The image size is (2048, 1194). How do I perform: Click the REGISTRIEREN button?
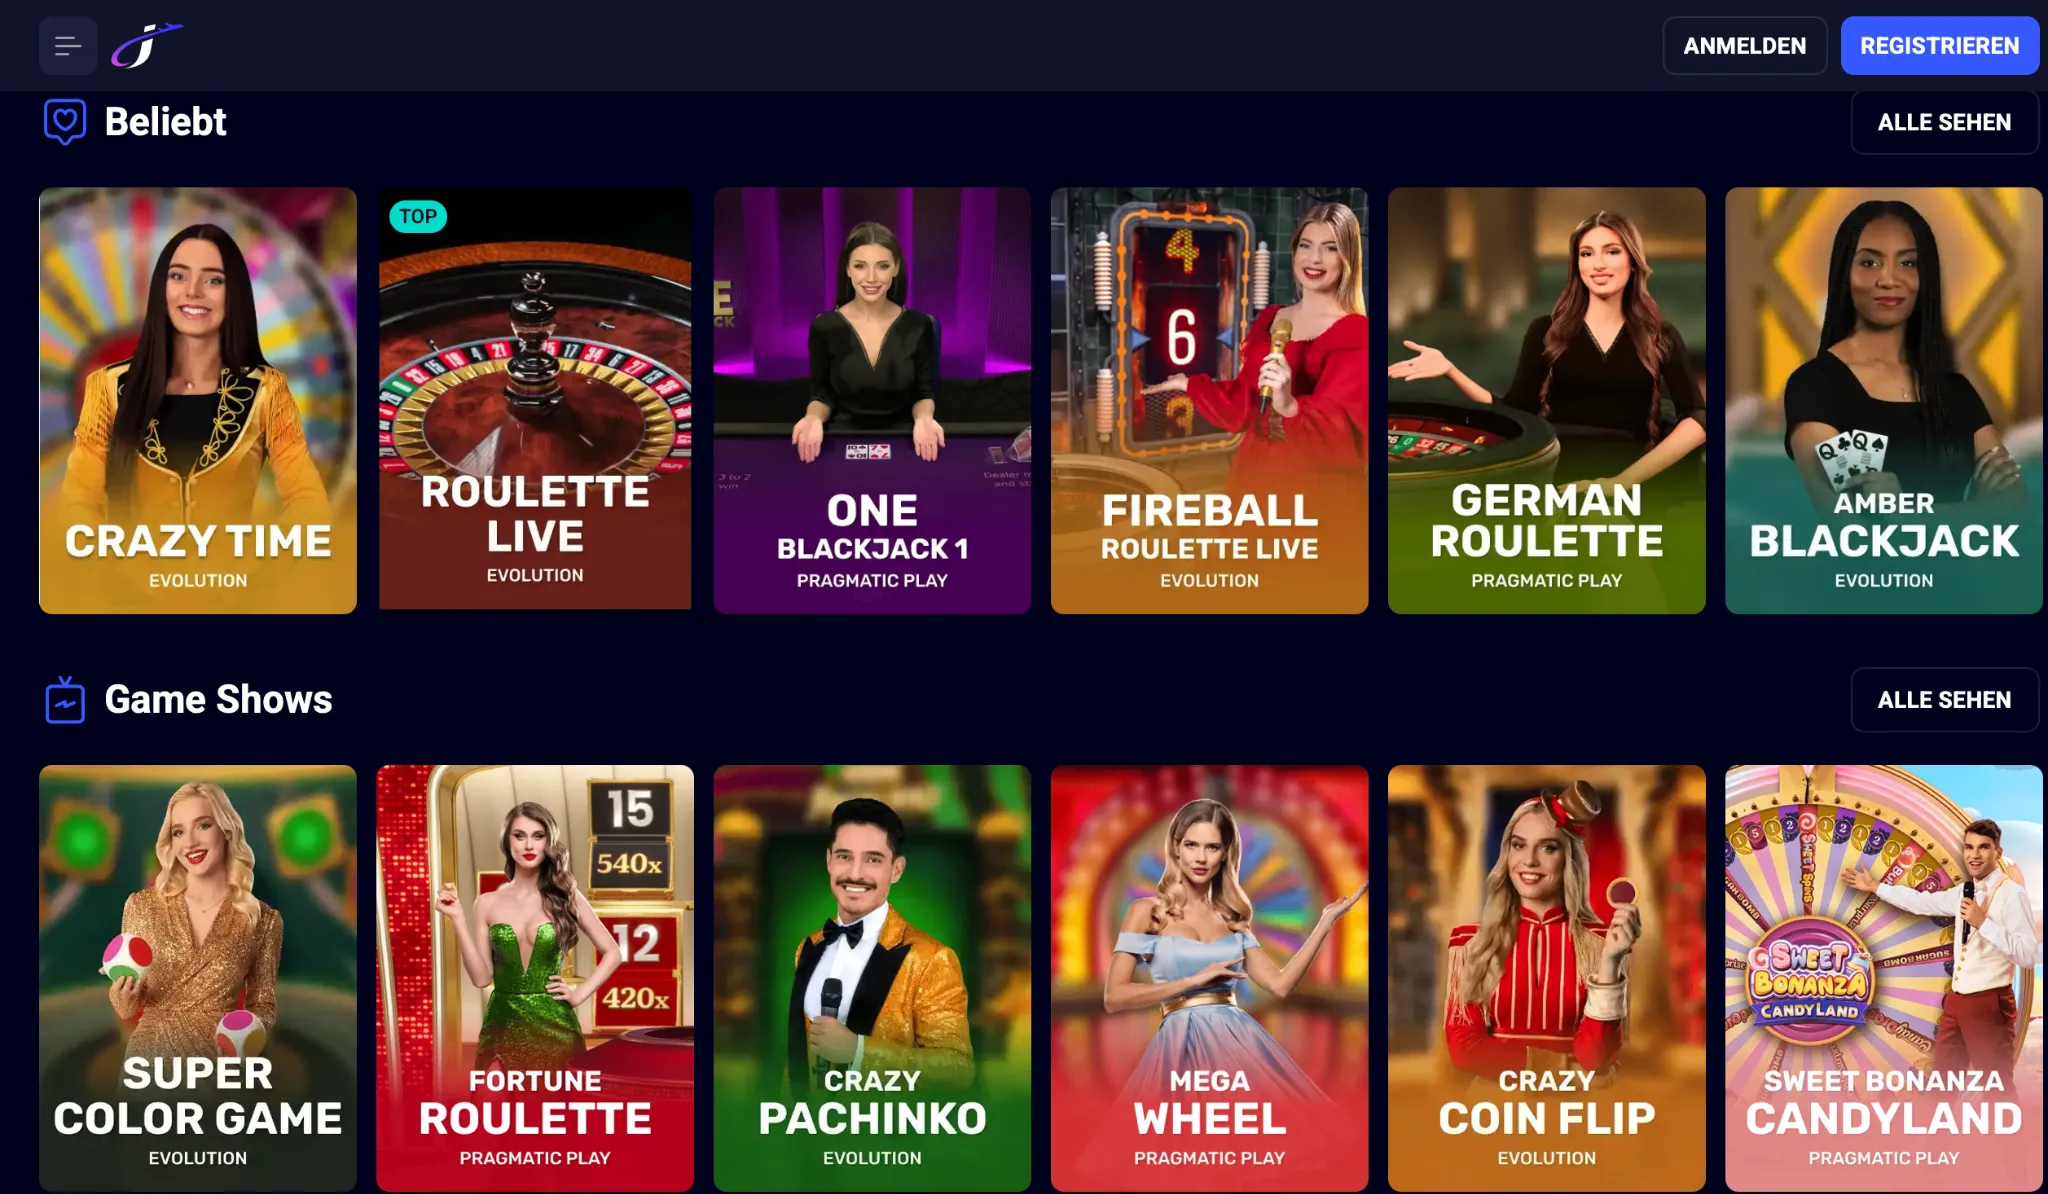point(1940,46)
